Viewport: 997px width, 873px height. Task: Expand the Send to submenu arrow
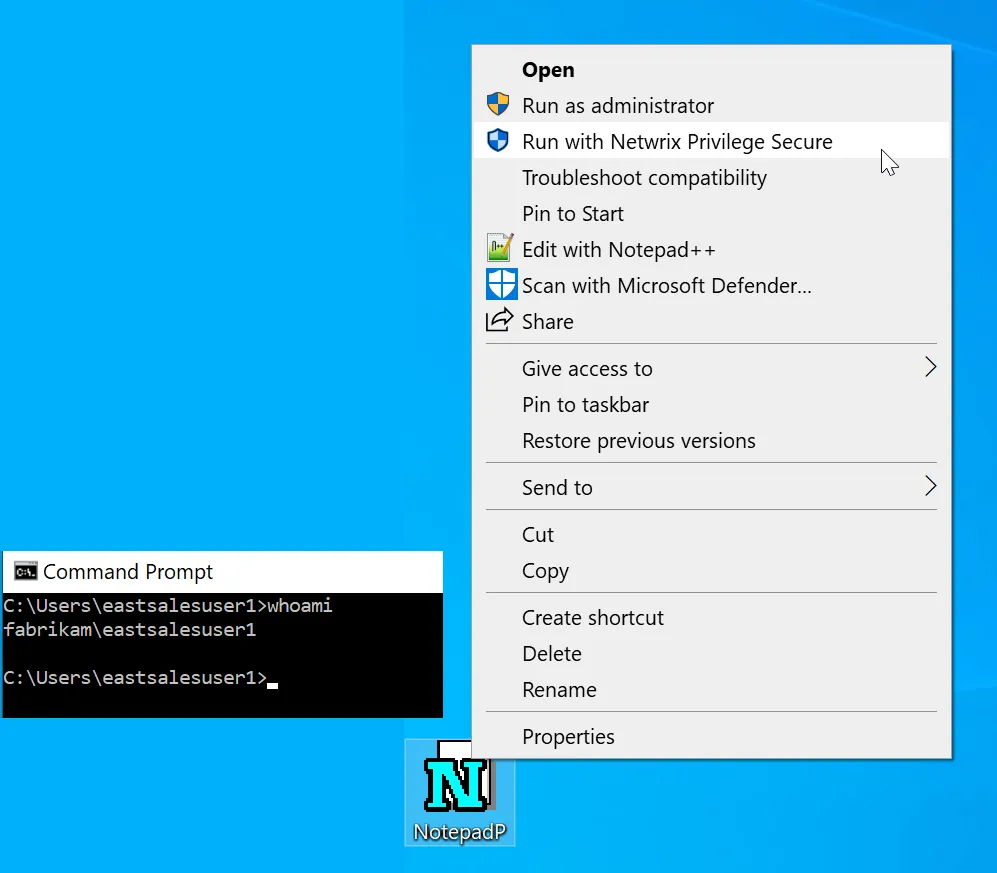tap(930, 486)
